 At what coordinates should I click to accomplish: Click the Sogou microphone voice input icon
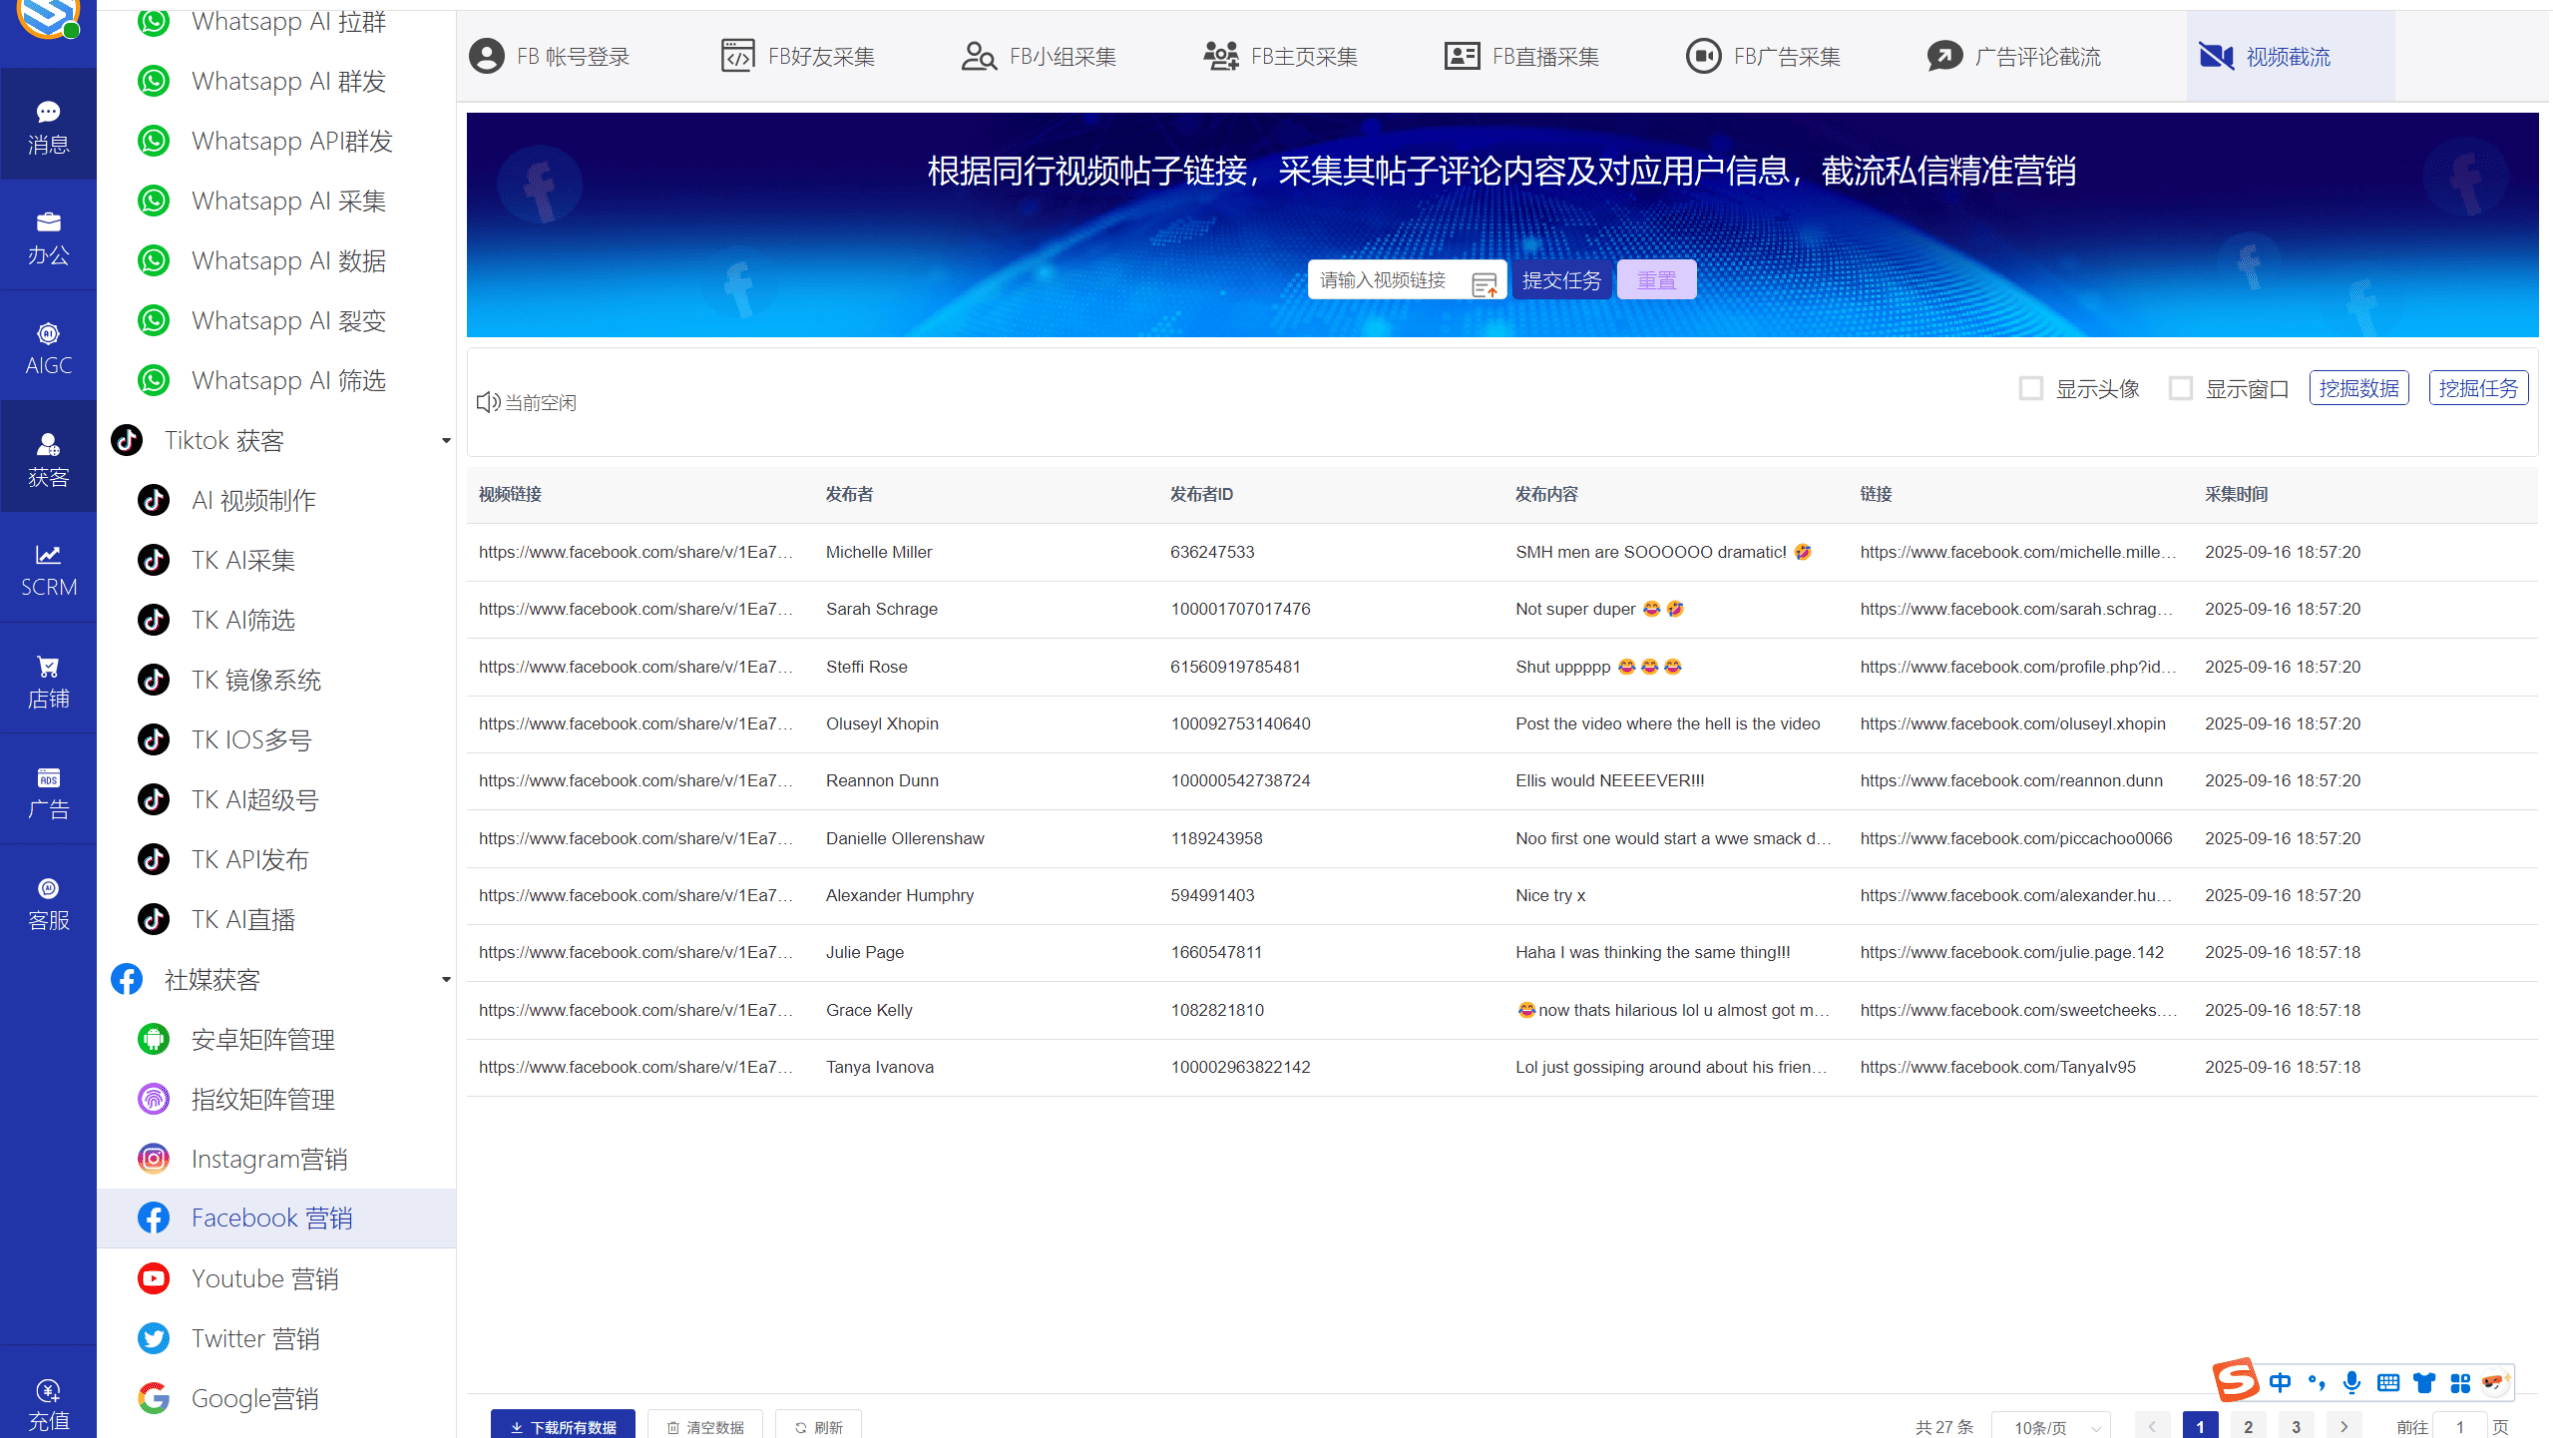tap(2351, 1383)
